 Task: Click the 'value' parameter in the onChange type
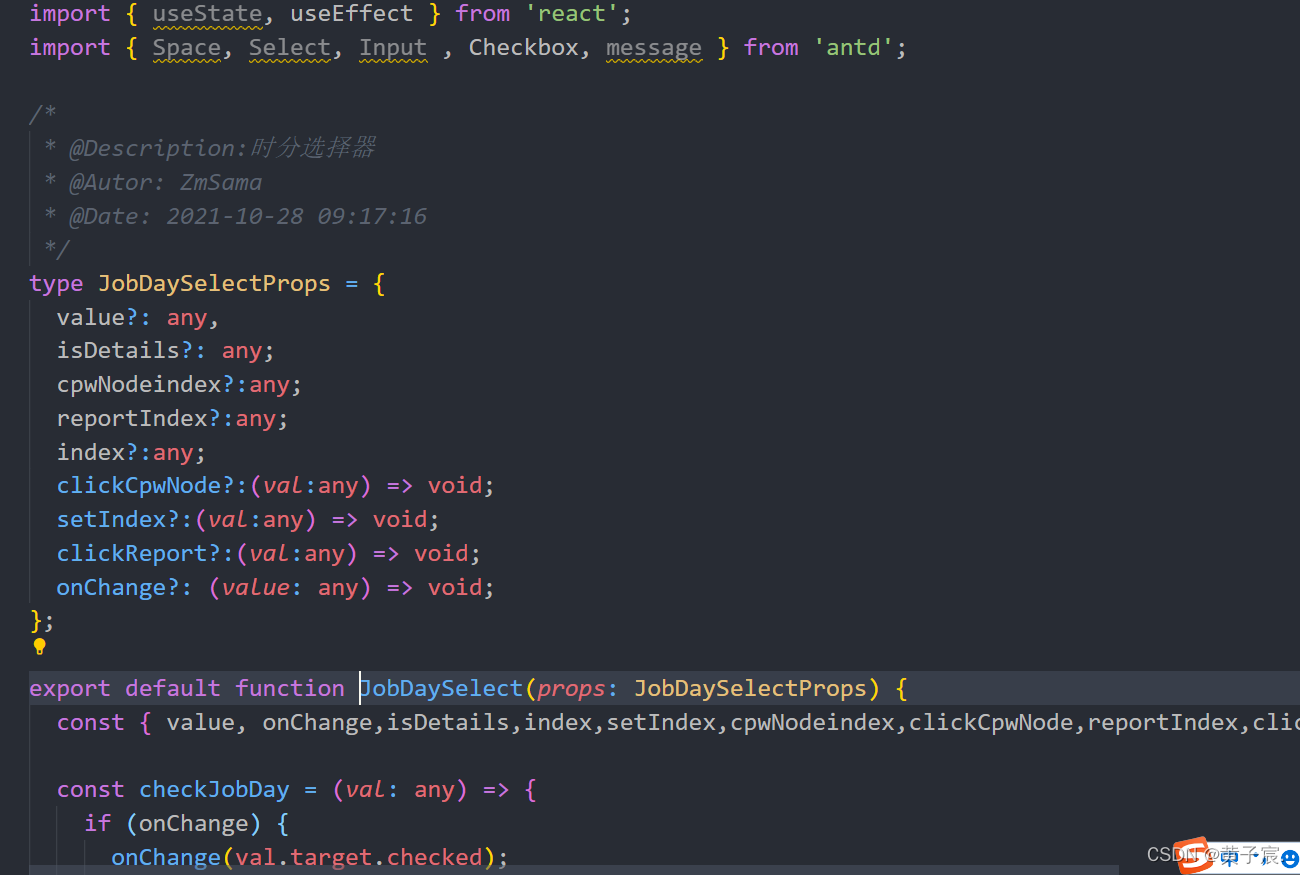tap(255, 588)
